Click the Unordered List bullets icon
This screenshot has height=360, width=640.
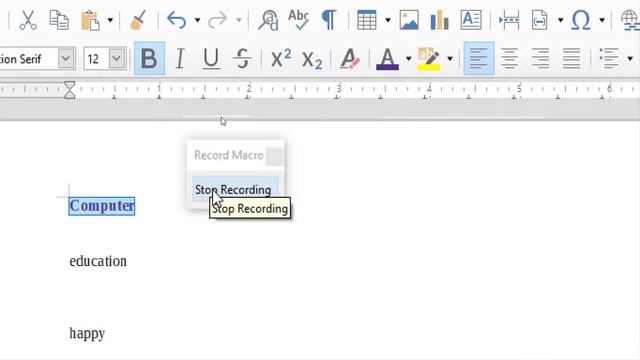tap(609, 58)
